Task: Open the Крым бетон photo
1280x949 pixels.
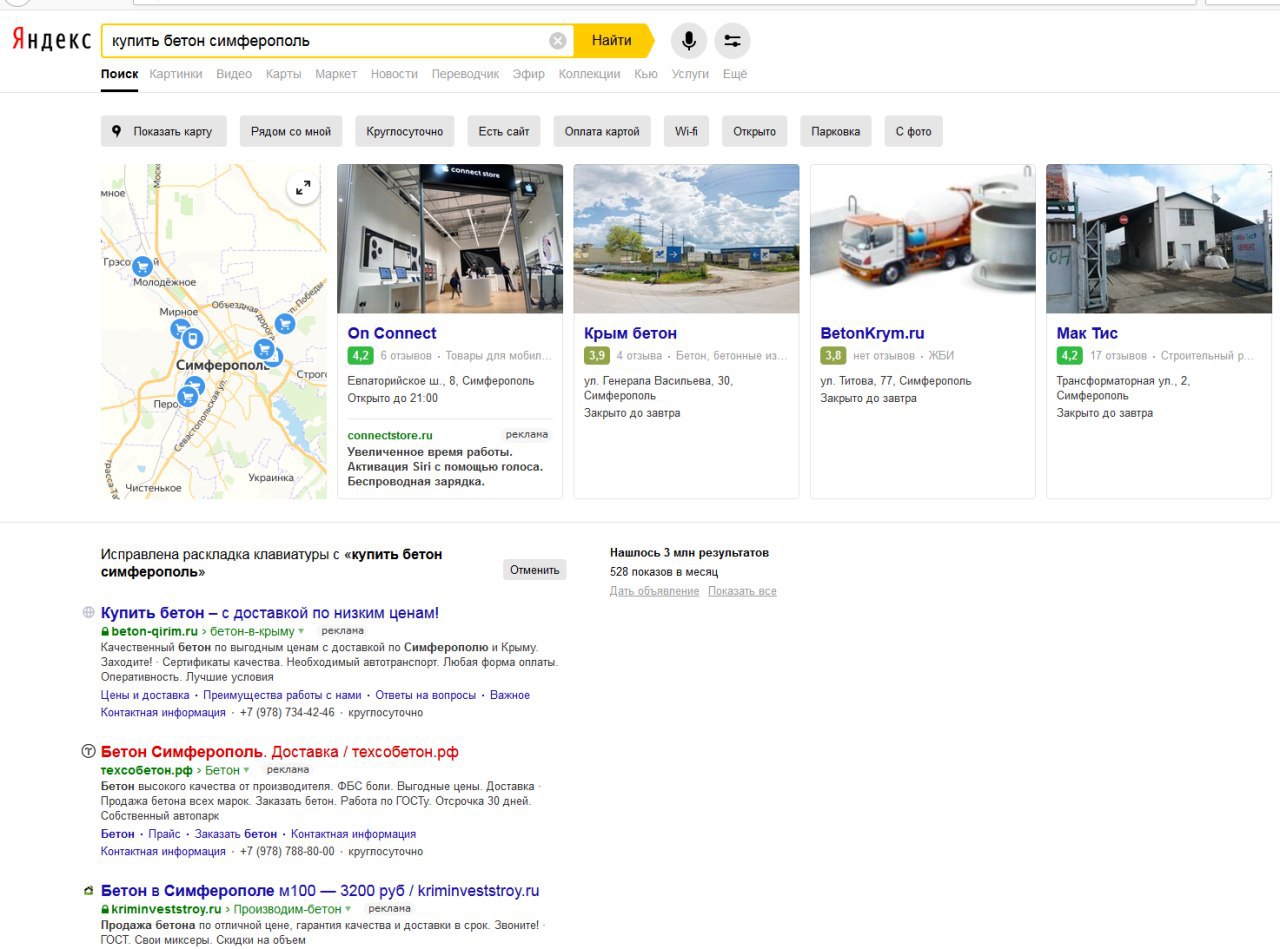Action: pos(687,239)
